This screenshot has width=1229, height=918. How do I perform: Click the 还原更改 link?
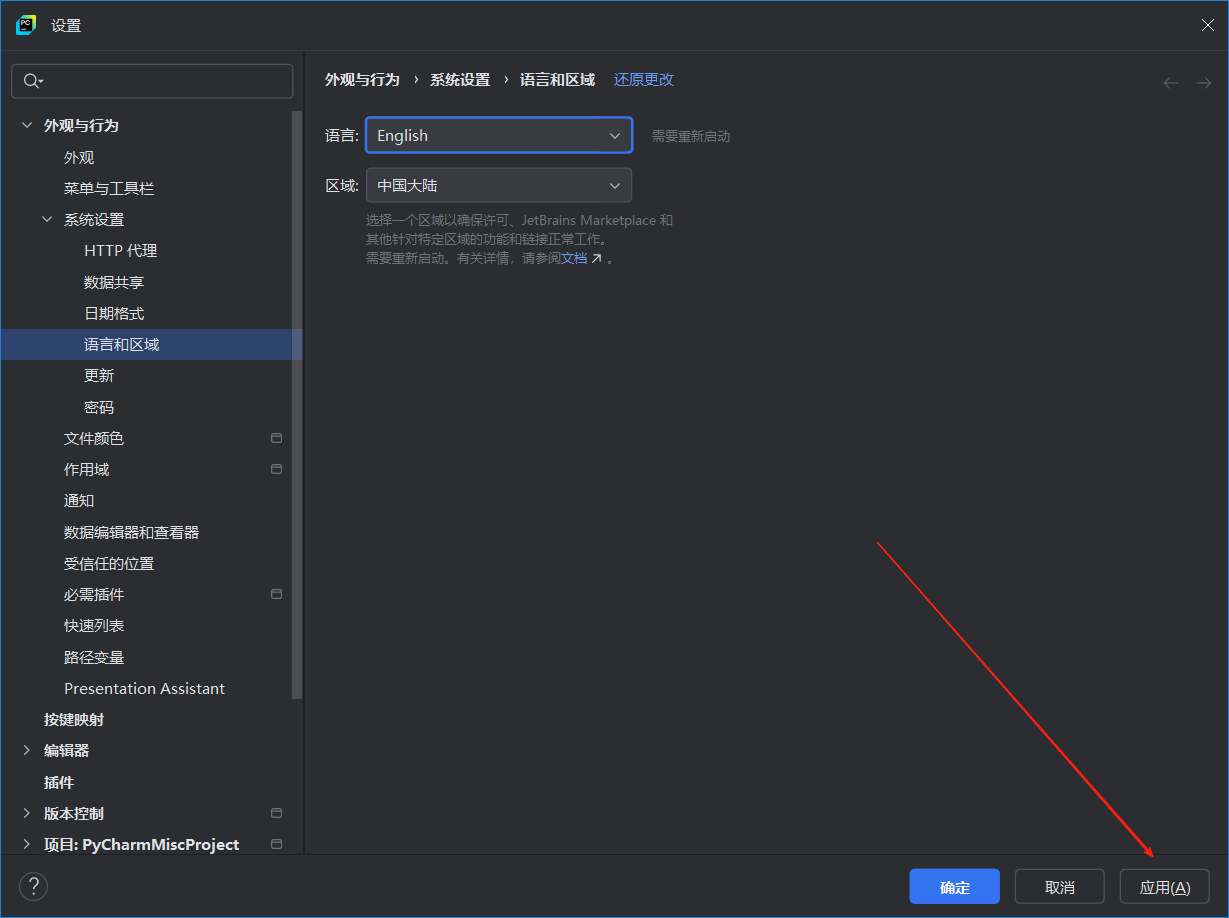644,79
